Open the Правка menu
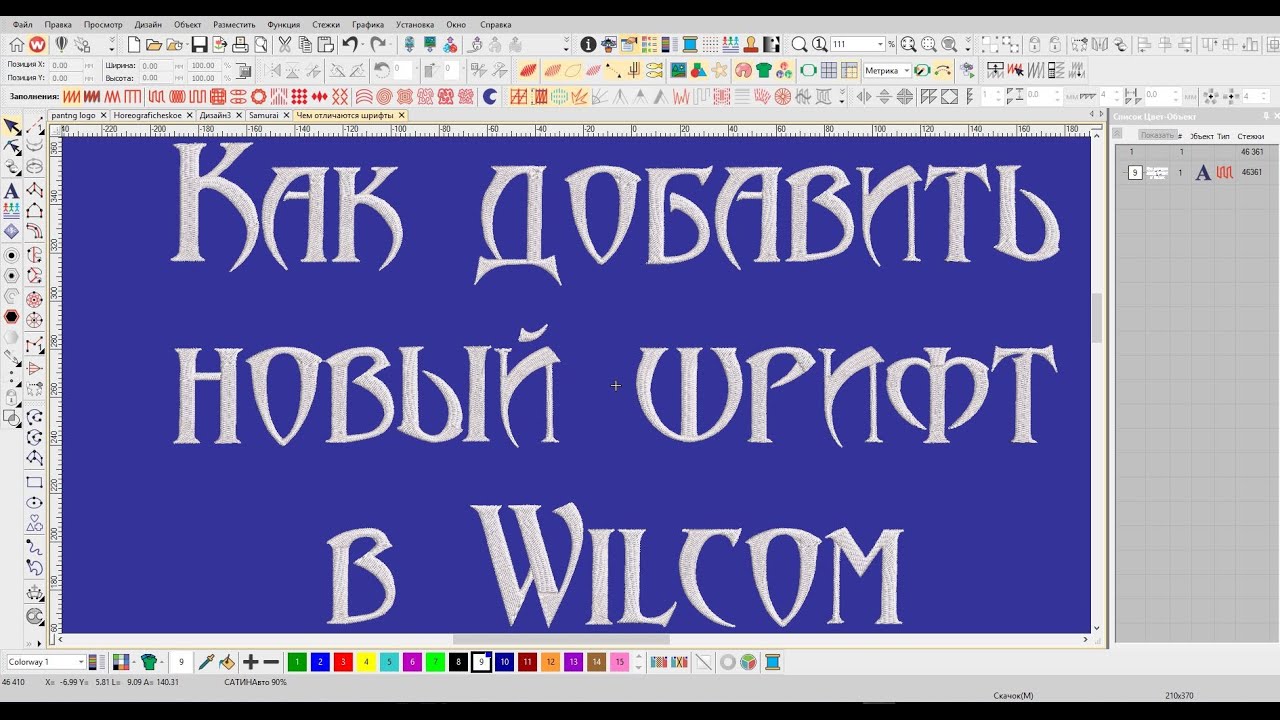Image resolution: width=1280 pixels, height=720 pixels. pyautogui.click(x=58, y=24)
